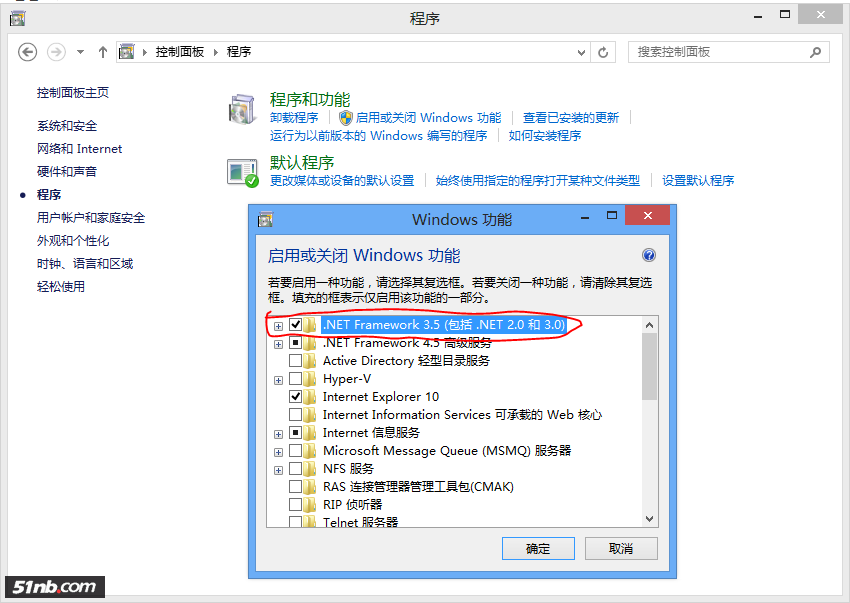This screenshot has width=850, height=603.
Task: Open the 默认程序 heading link
Action: click(301, 162)
